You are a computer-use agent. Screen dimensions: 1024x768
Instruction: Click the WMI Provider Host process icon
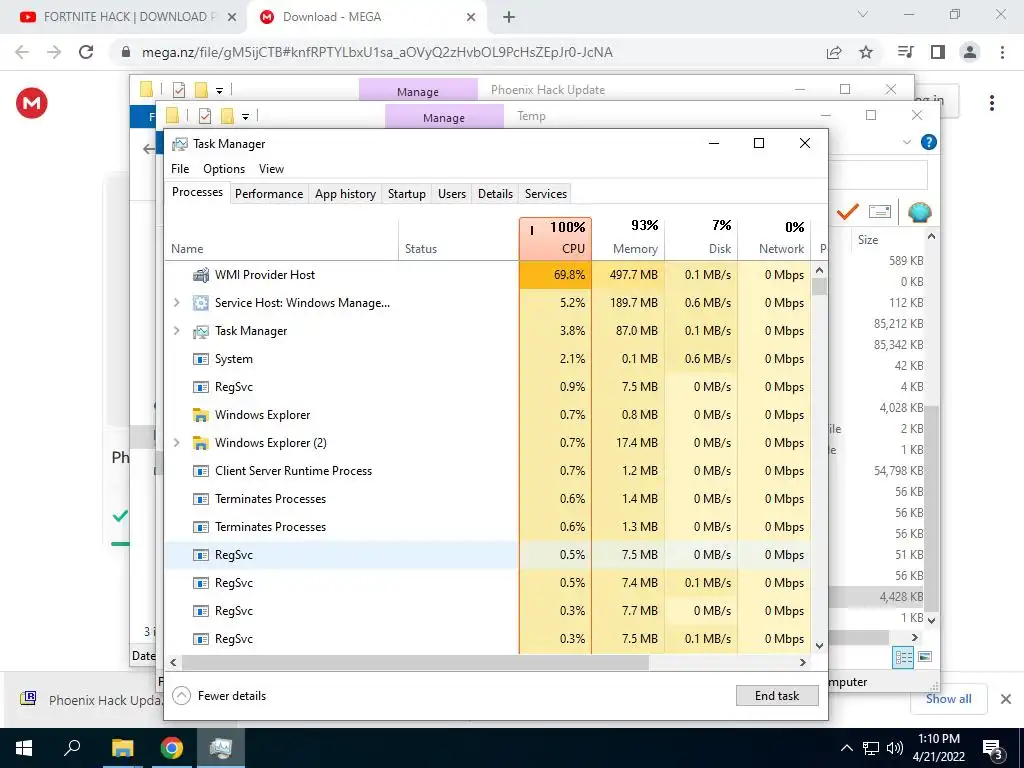tap(200, 275)
